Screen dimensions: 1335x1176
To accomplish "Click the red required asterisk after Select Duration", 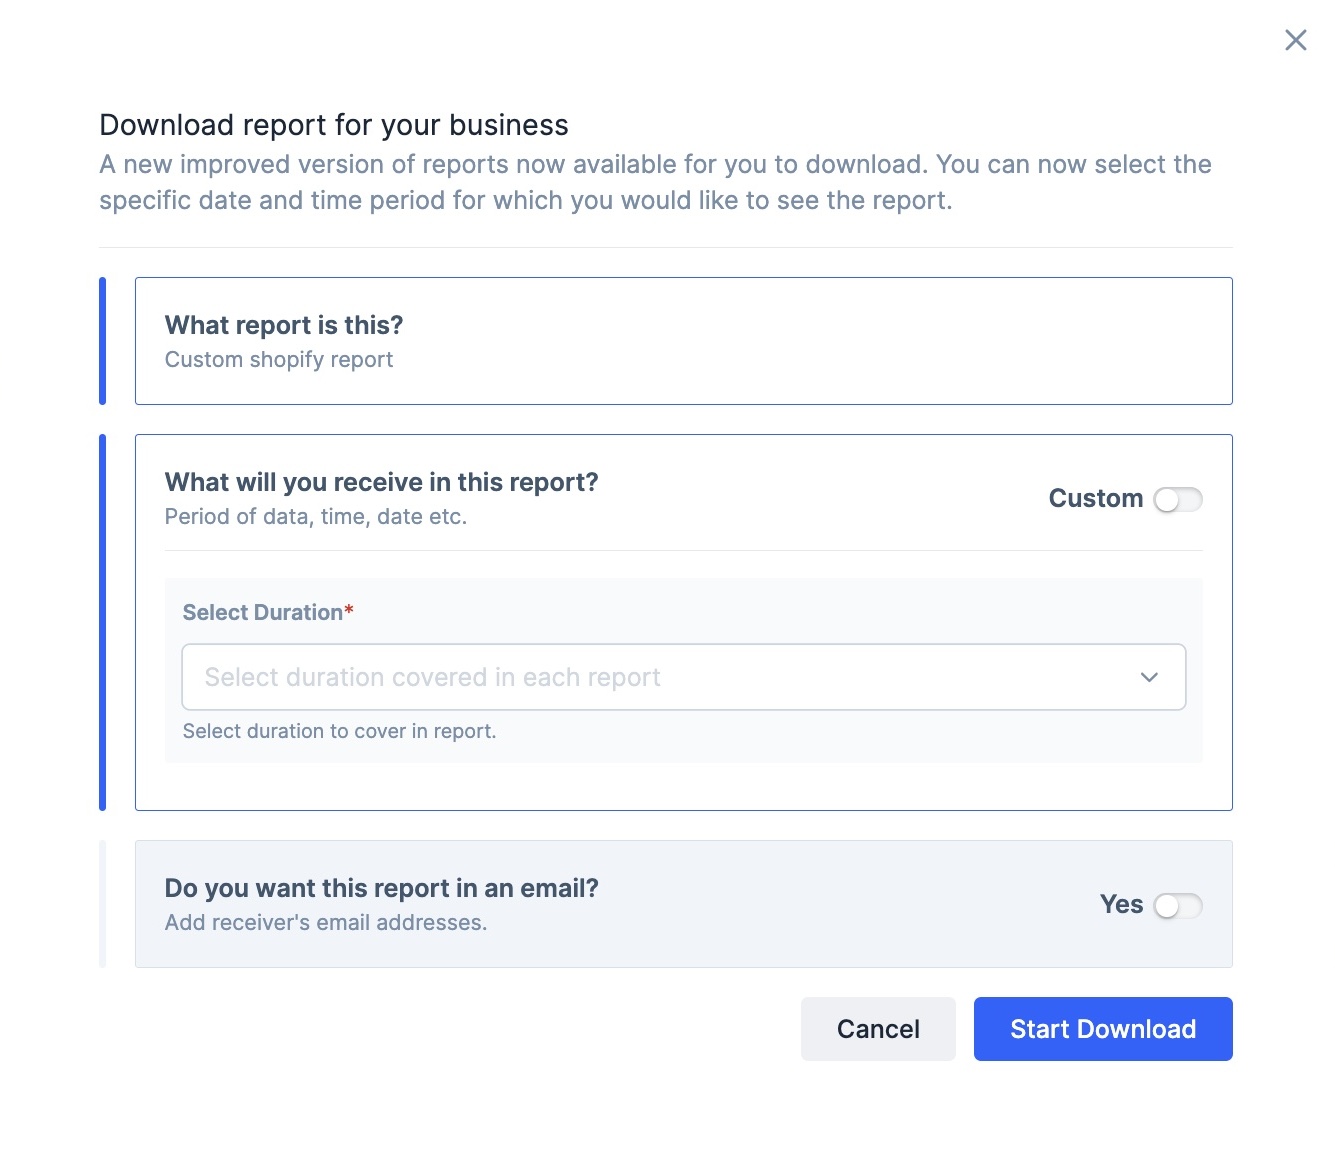I will 349,610.
